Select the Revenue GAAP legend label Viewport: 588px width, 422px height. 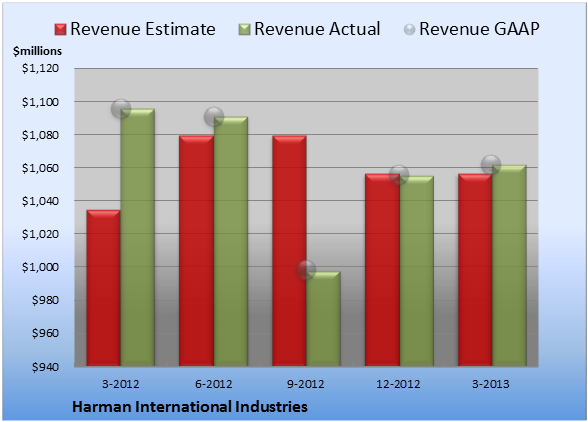pos(479,29)
